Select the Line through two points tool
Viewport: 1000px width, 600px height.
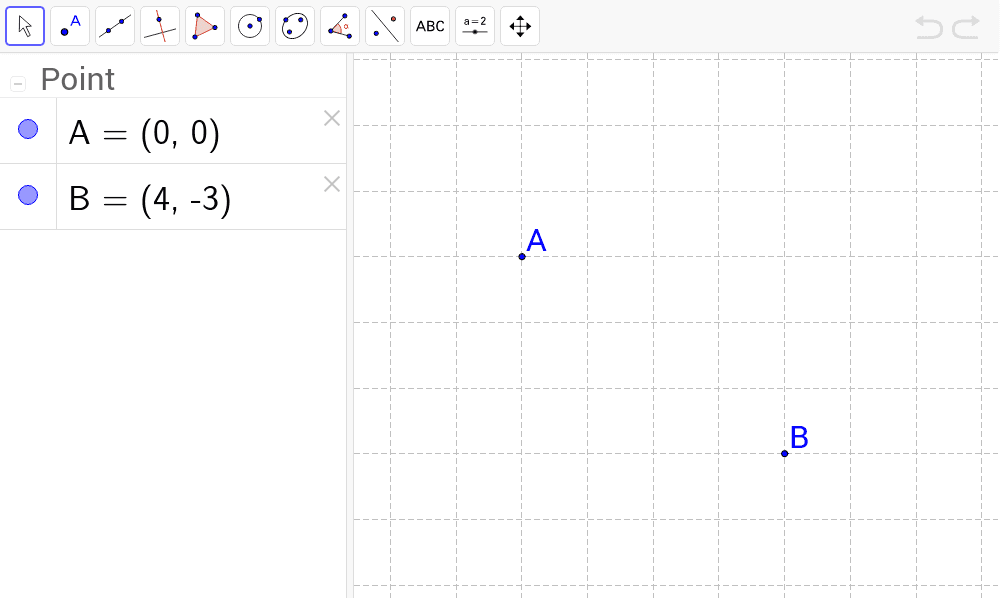[115, 26]
